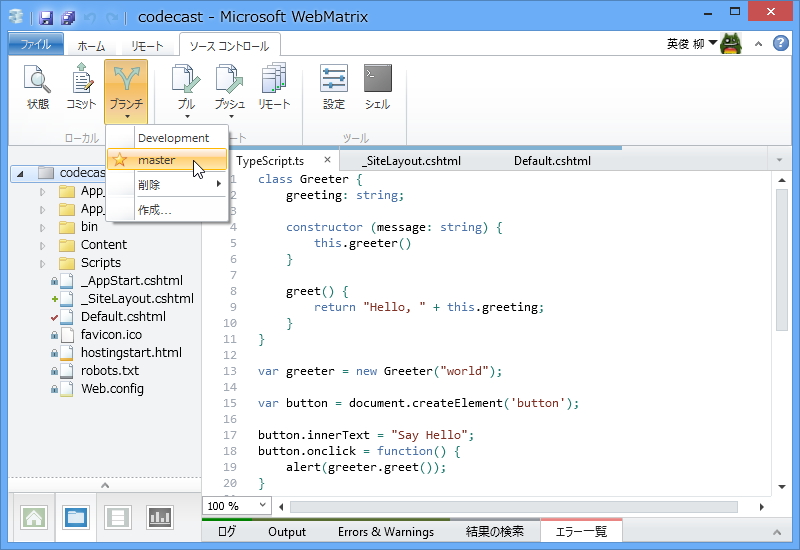Open the Files workspace icon
Screen dimensions: 800x550
[x=76, y=517]
